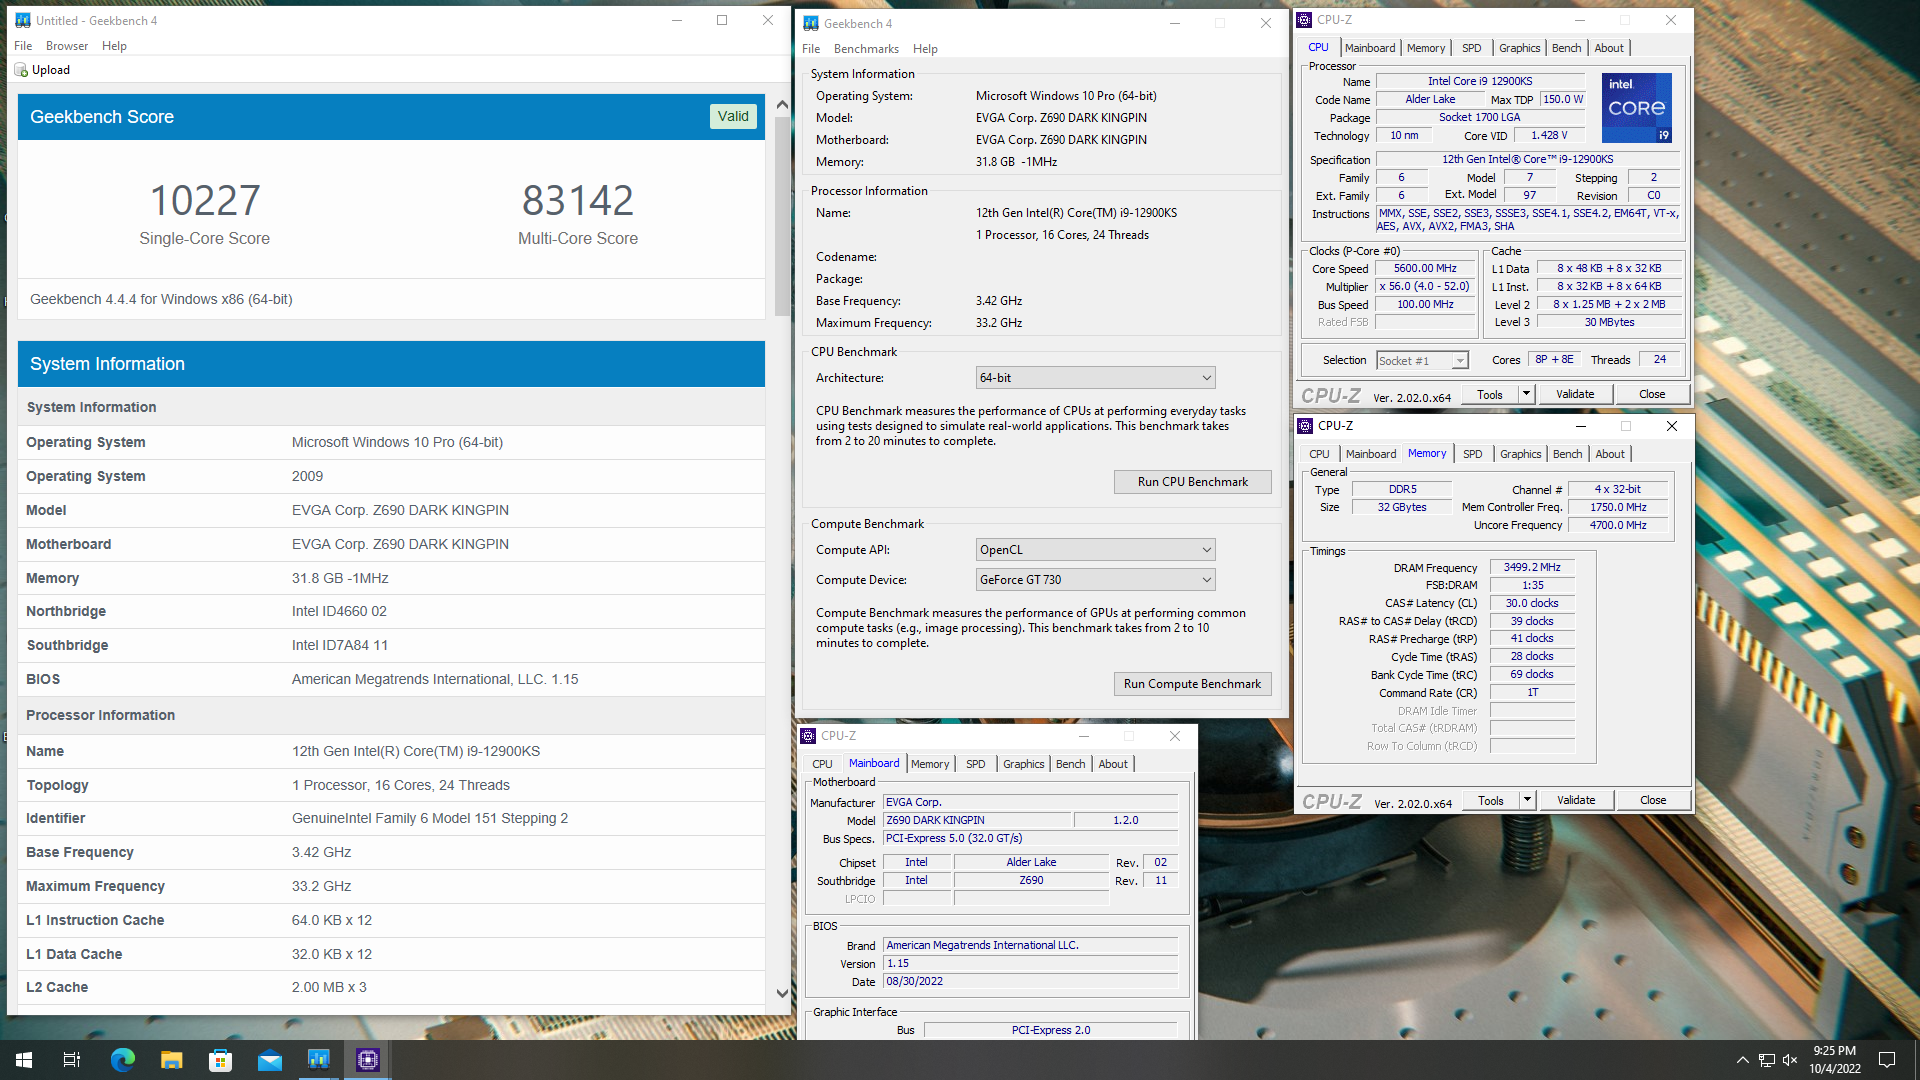The width and height of the screenshot is (1920, 1080).
Task: Click Close button in top CPU-Z window
Action: (x=1651, y=394)
